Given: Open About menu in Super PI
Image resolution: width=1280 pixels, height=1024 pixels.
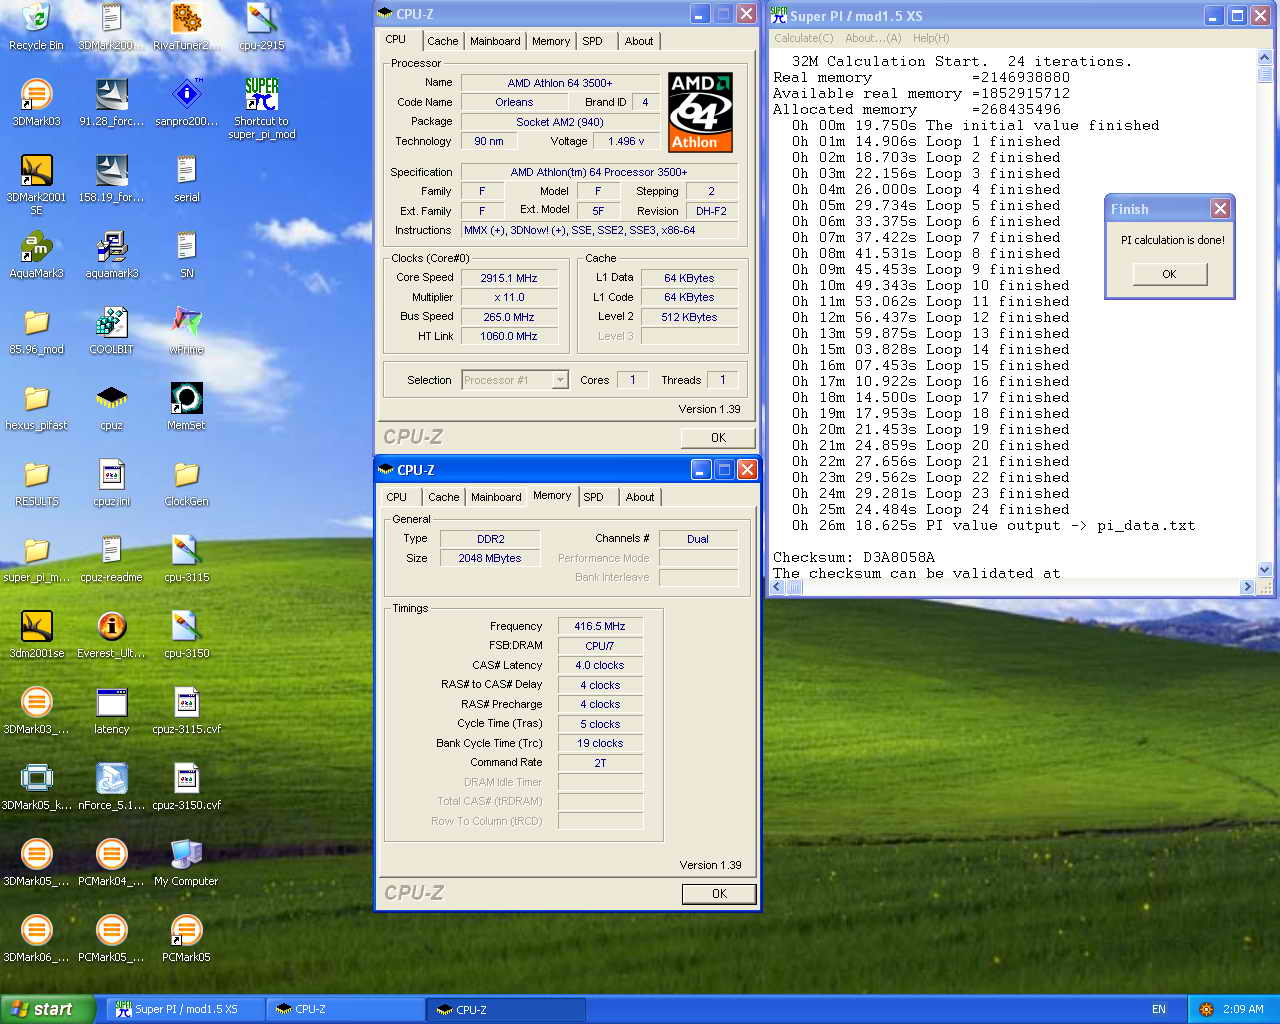Looking at the screenshot, I should pyautogui.click(x=873, y=38).
